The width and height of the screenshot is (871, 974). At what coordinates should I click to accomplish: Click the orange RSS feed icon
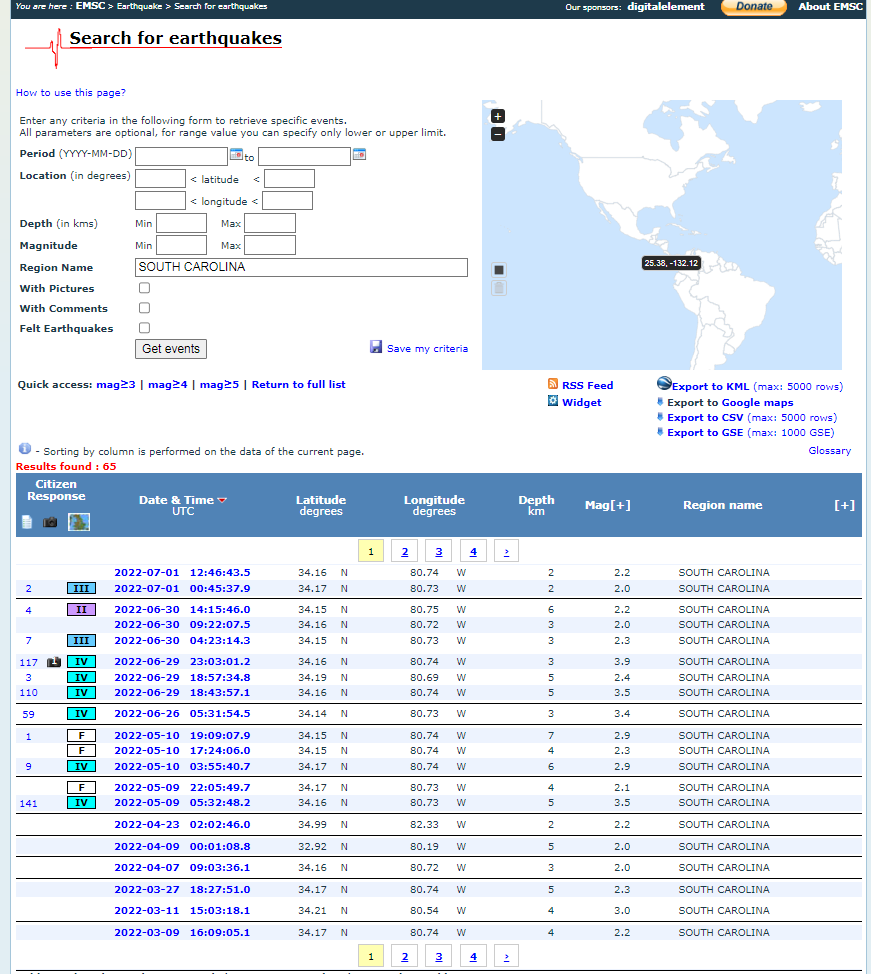[553, 384]
